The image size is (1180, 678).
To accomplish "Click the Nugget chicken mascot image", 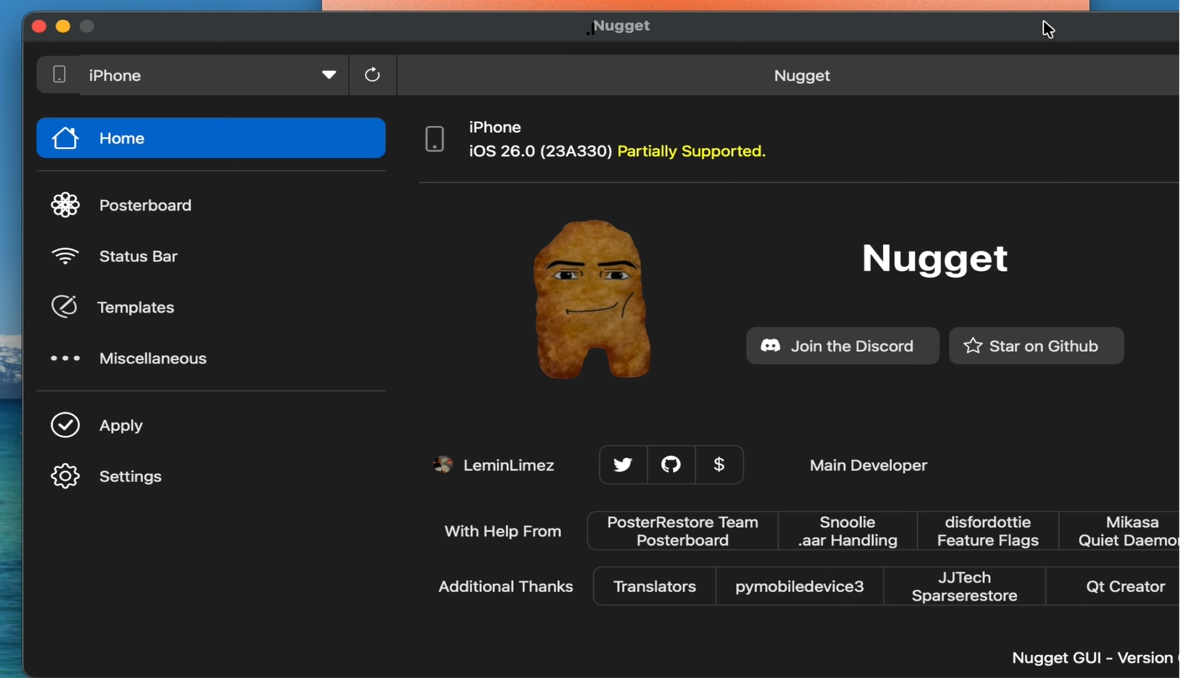I will coord(592,299).
